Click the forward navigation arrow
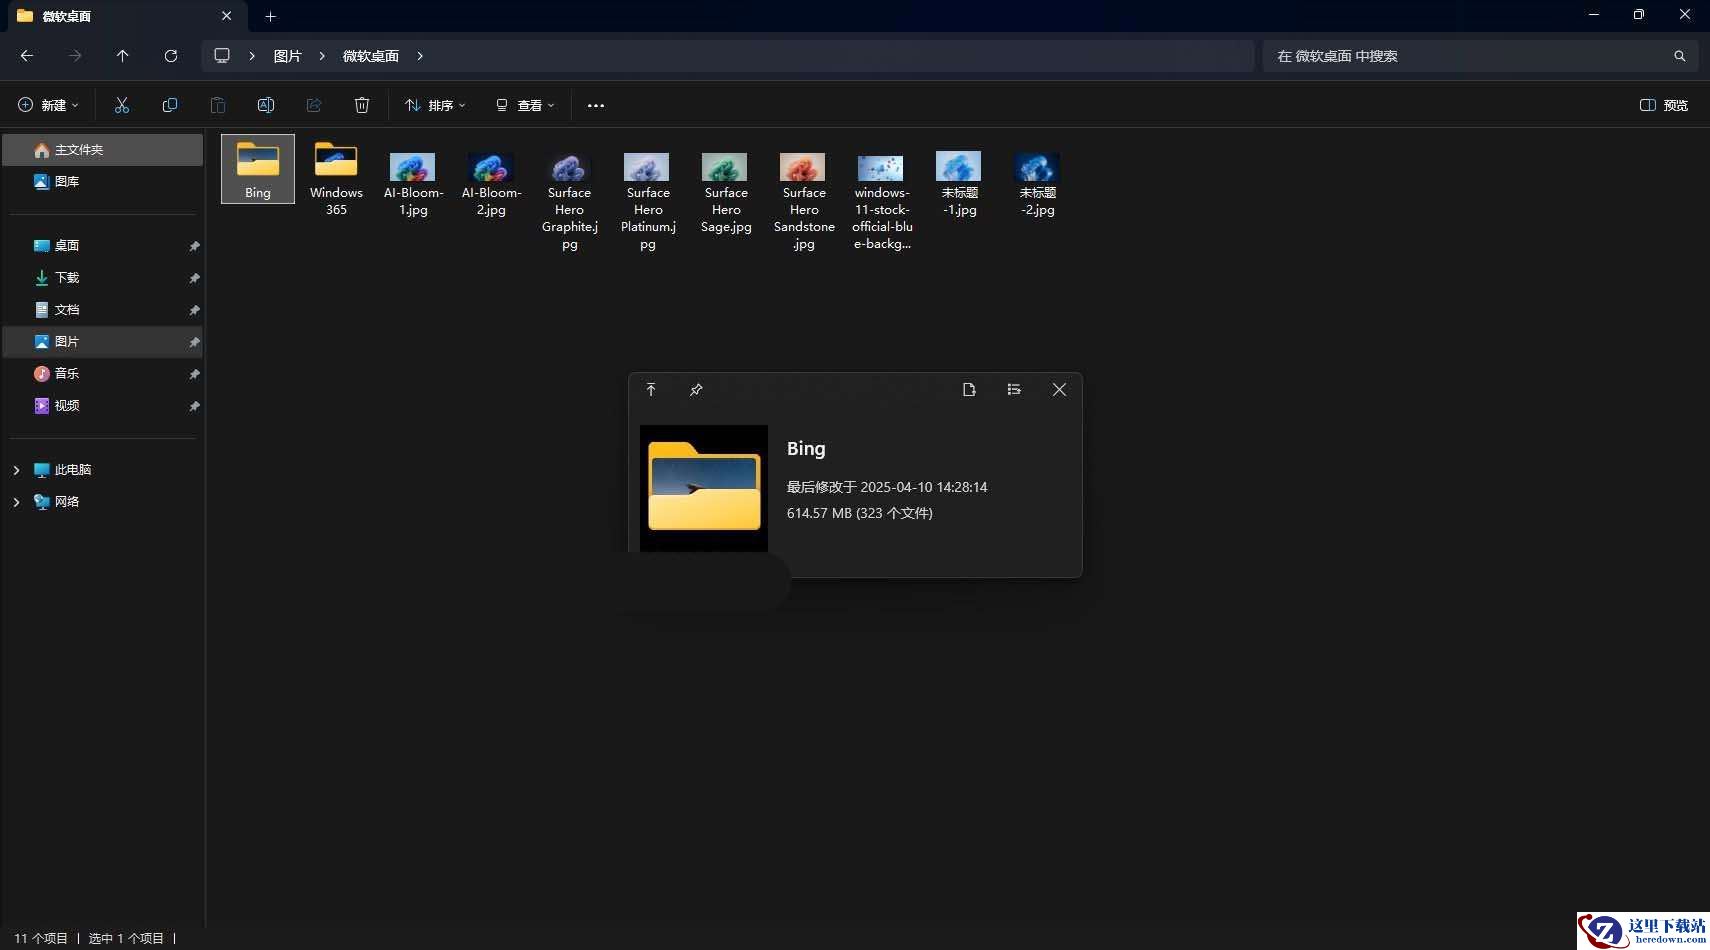Screen dimensions: 1710x950 click(x=75, y=56)
